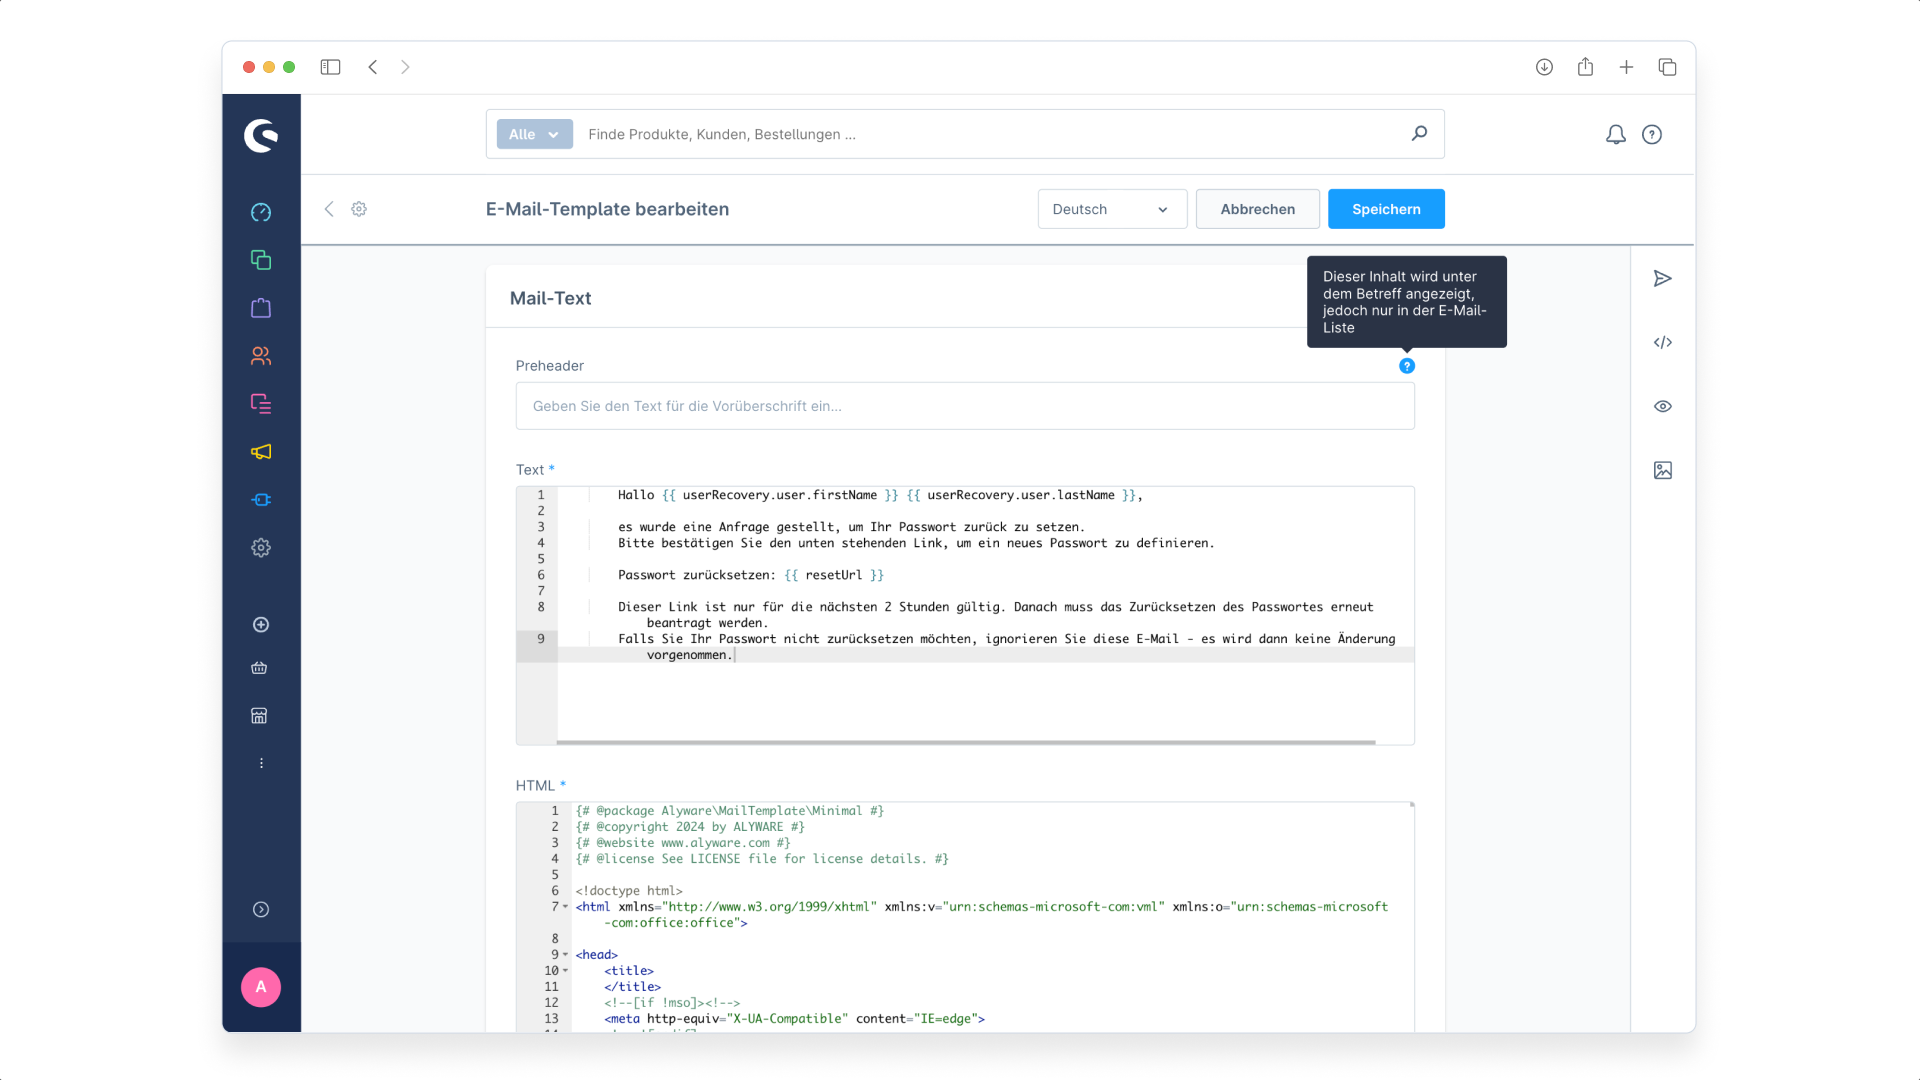Click the Abbrechen button
1920x1080 pixels.
coord(1258,209)
